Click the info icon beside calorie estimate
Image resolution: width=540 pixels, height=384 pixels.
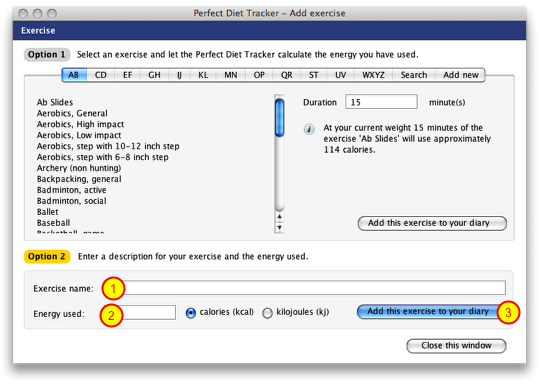[x=309, y=129]
